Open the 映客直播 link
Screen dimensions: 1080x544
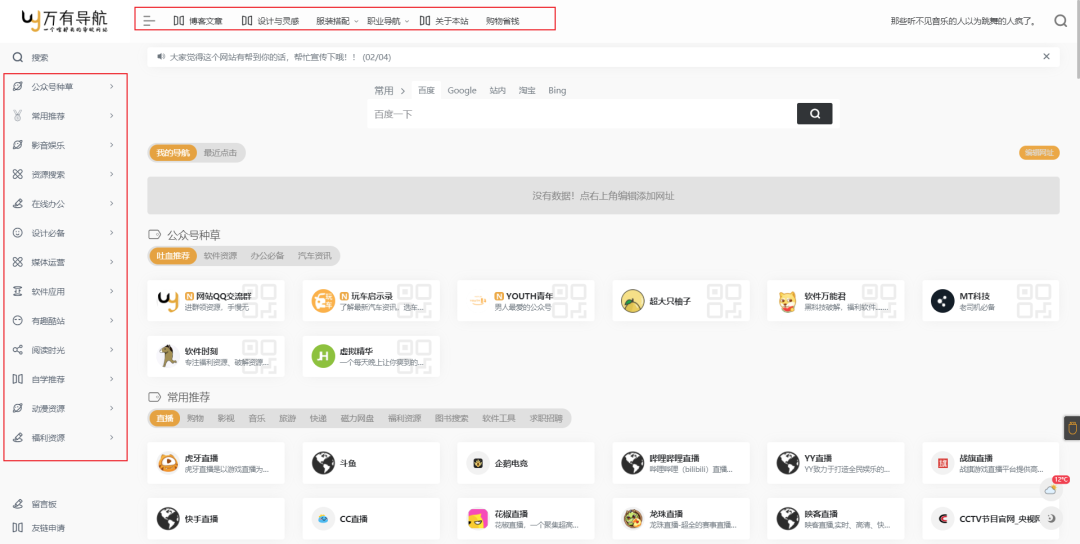(835, 518)
